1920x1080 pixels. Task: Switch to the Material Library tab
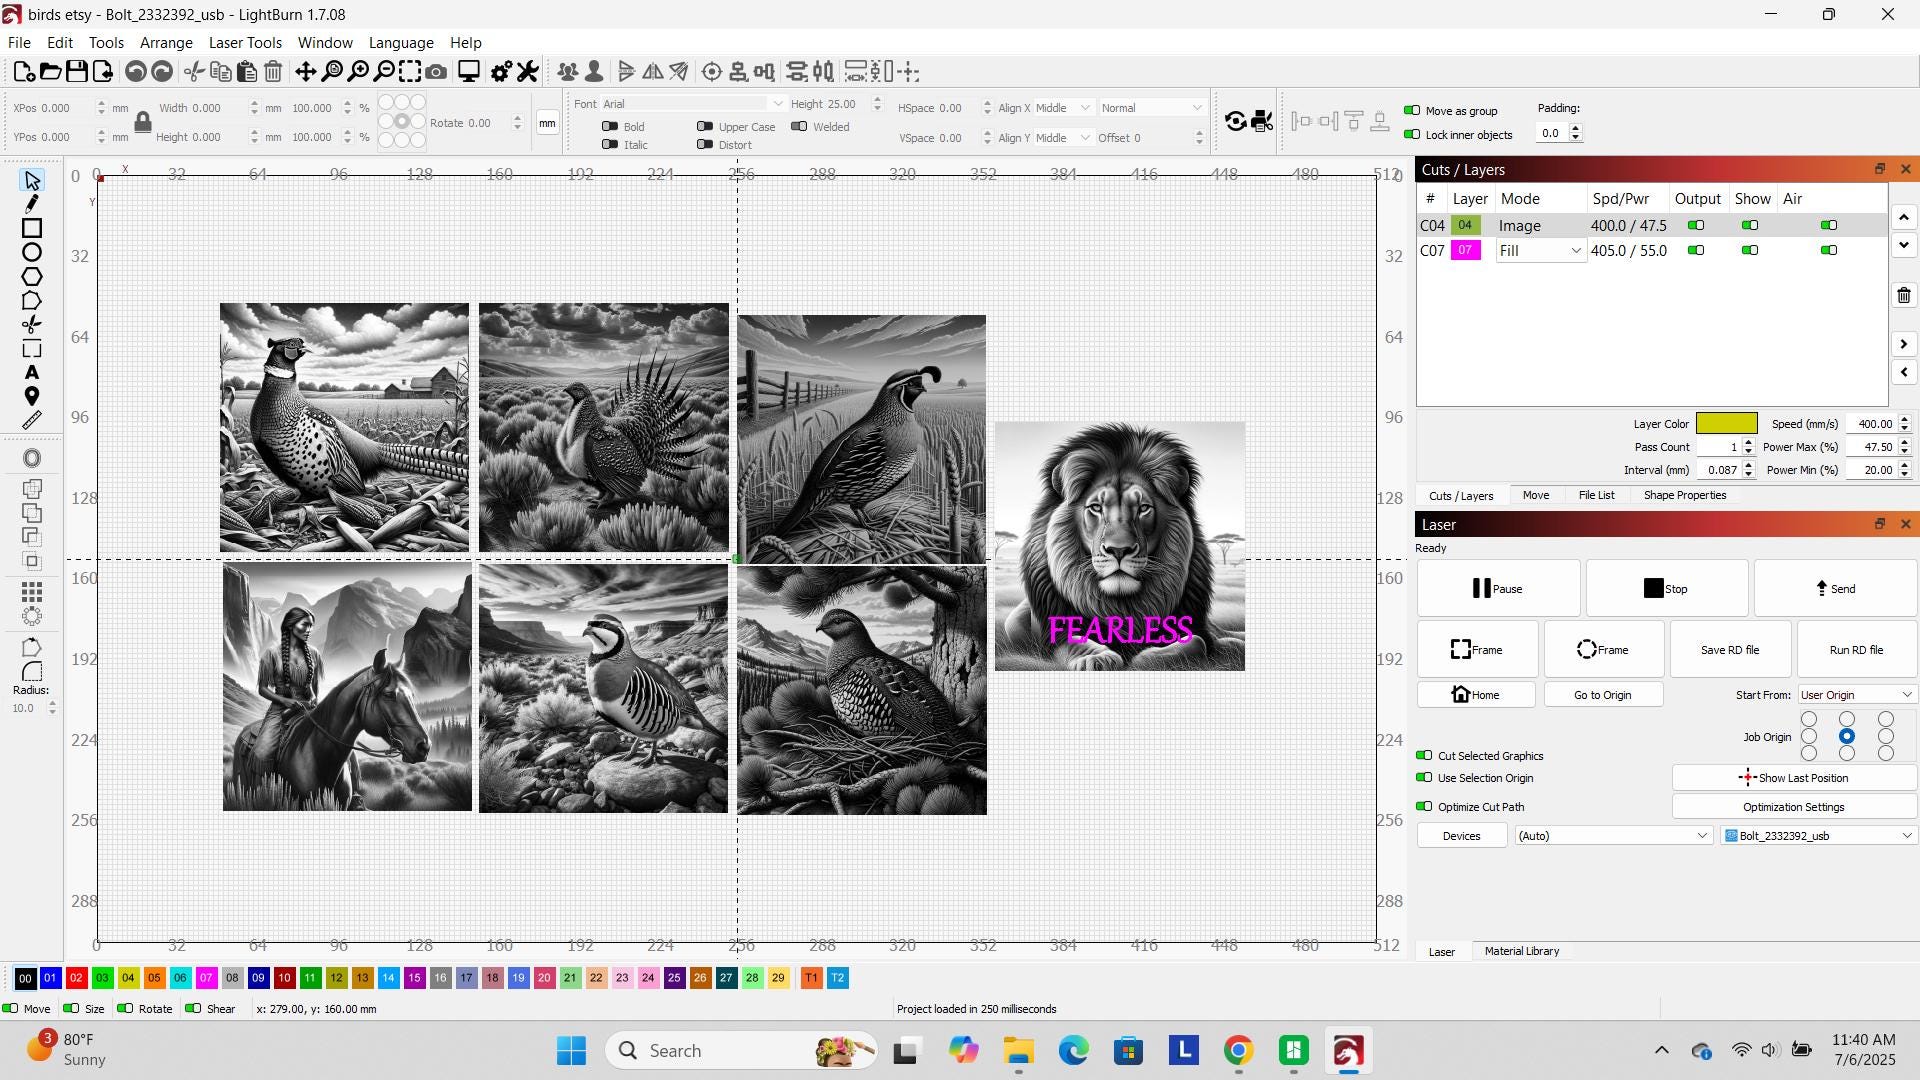1522,952
